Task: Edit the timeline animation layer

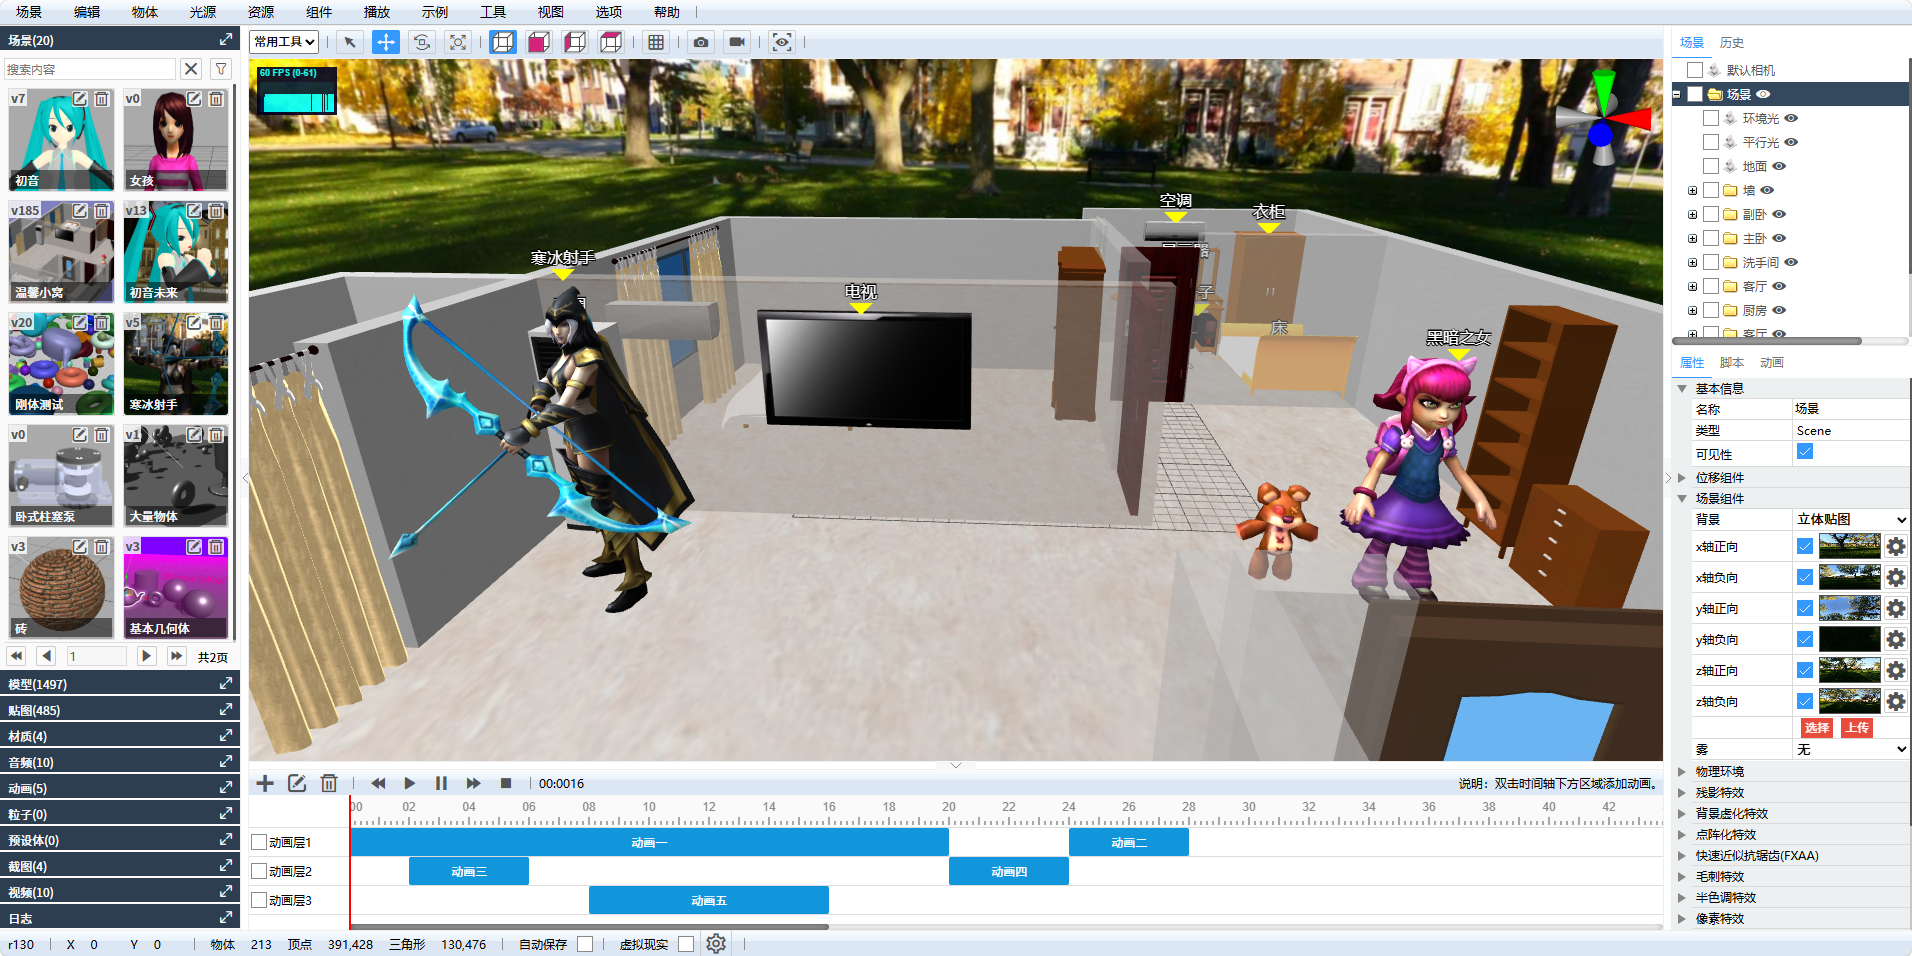Action: 297,783
